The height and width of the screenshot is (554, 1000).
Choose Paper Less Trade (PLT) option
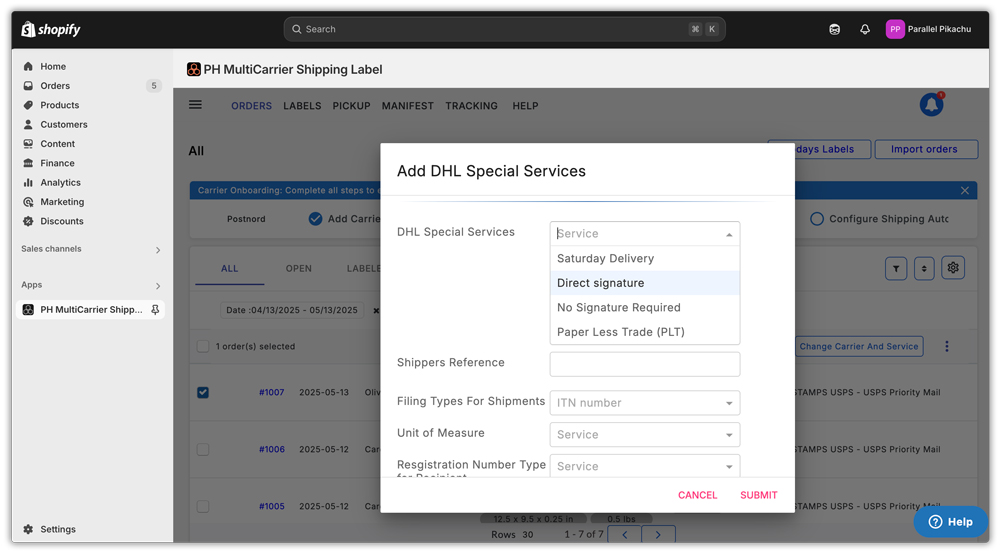pyautogui.click(x=645, y=332)
